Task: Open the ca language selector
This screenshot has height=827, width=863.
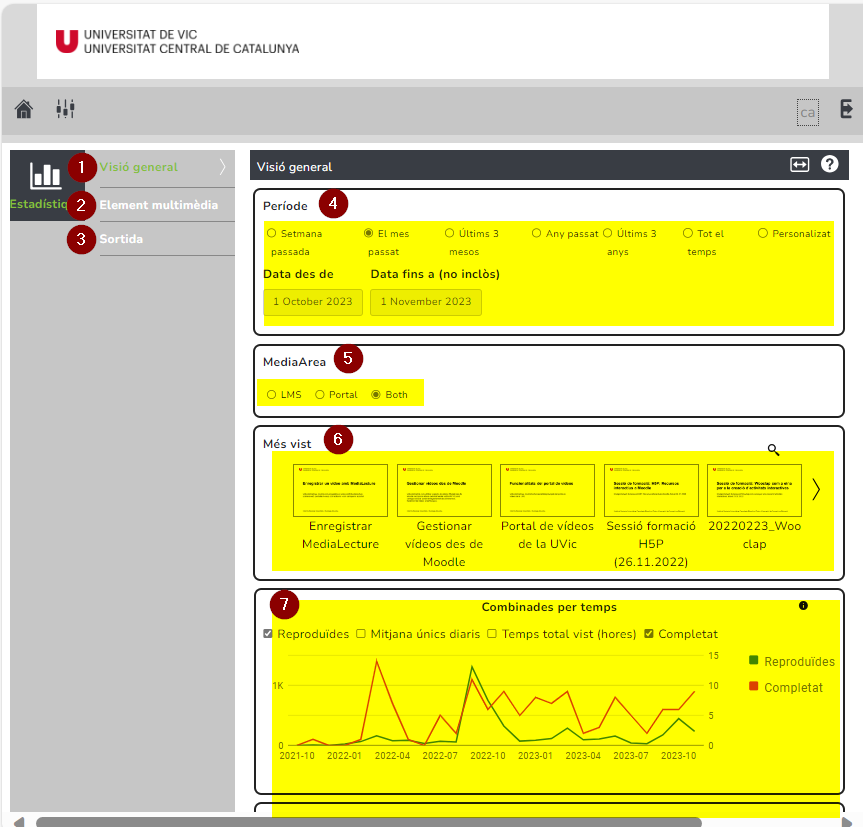Action: coord(807,113)
